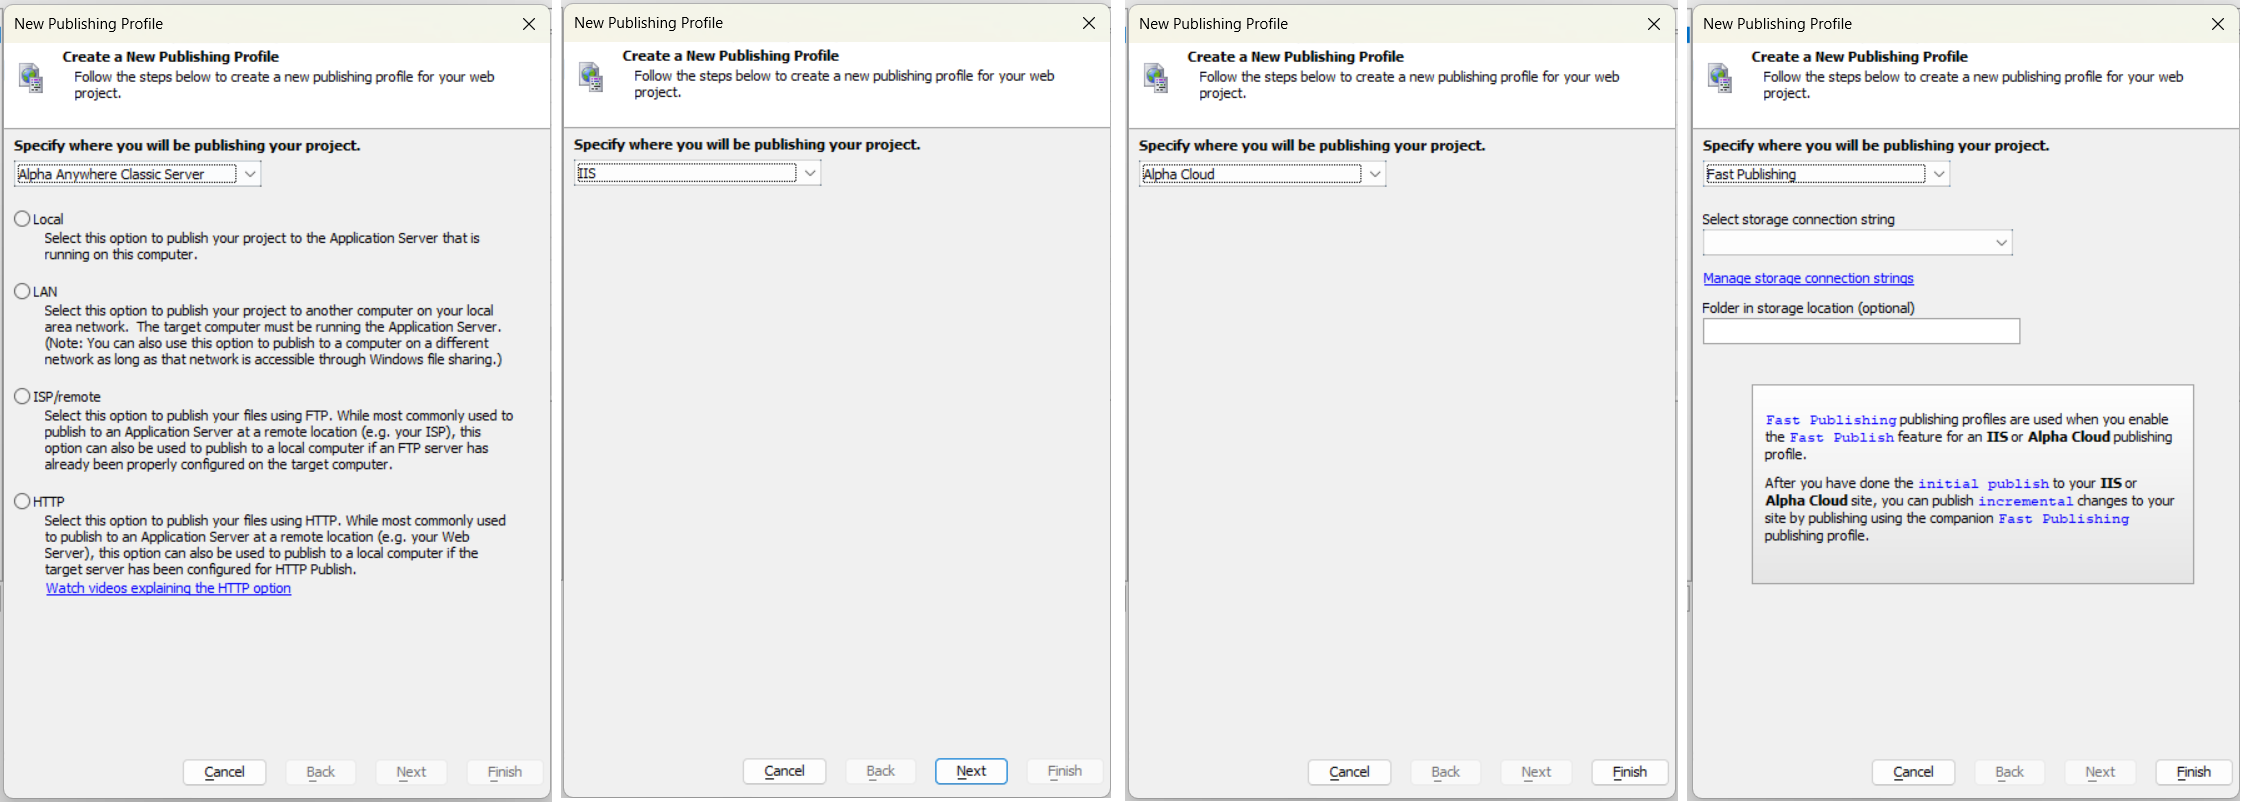Click the 'Select storage connection string' label
Viewport: 2256px width, 802px height.
pyautogui.click(x=1798, y=219)
